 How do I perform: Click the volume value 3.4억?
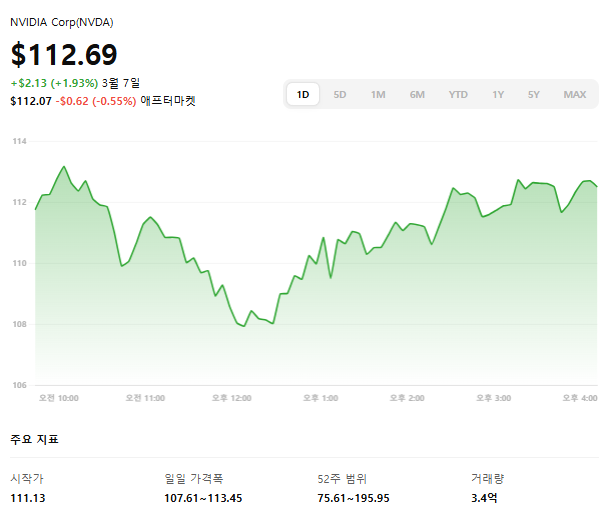coord(484,498)
